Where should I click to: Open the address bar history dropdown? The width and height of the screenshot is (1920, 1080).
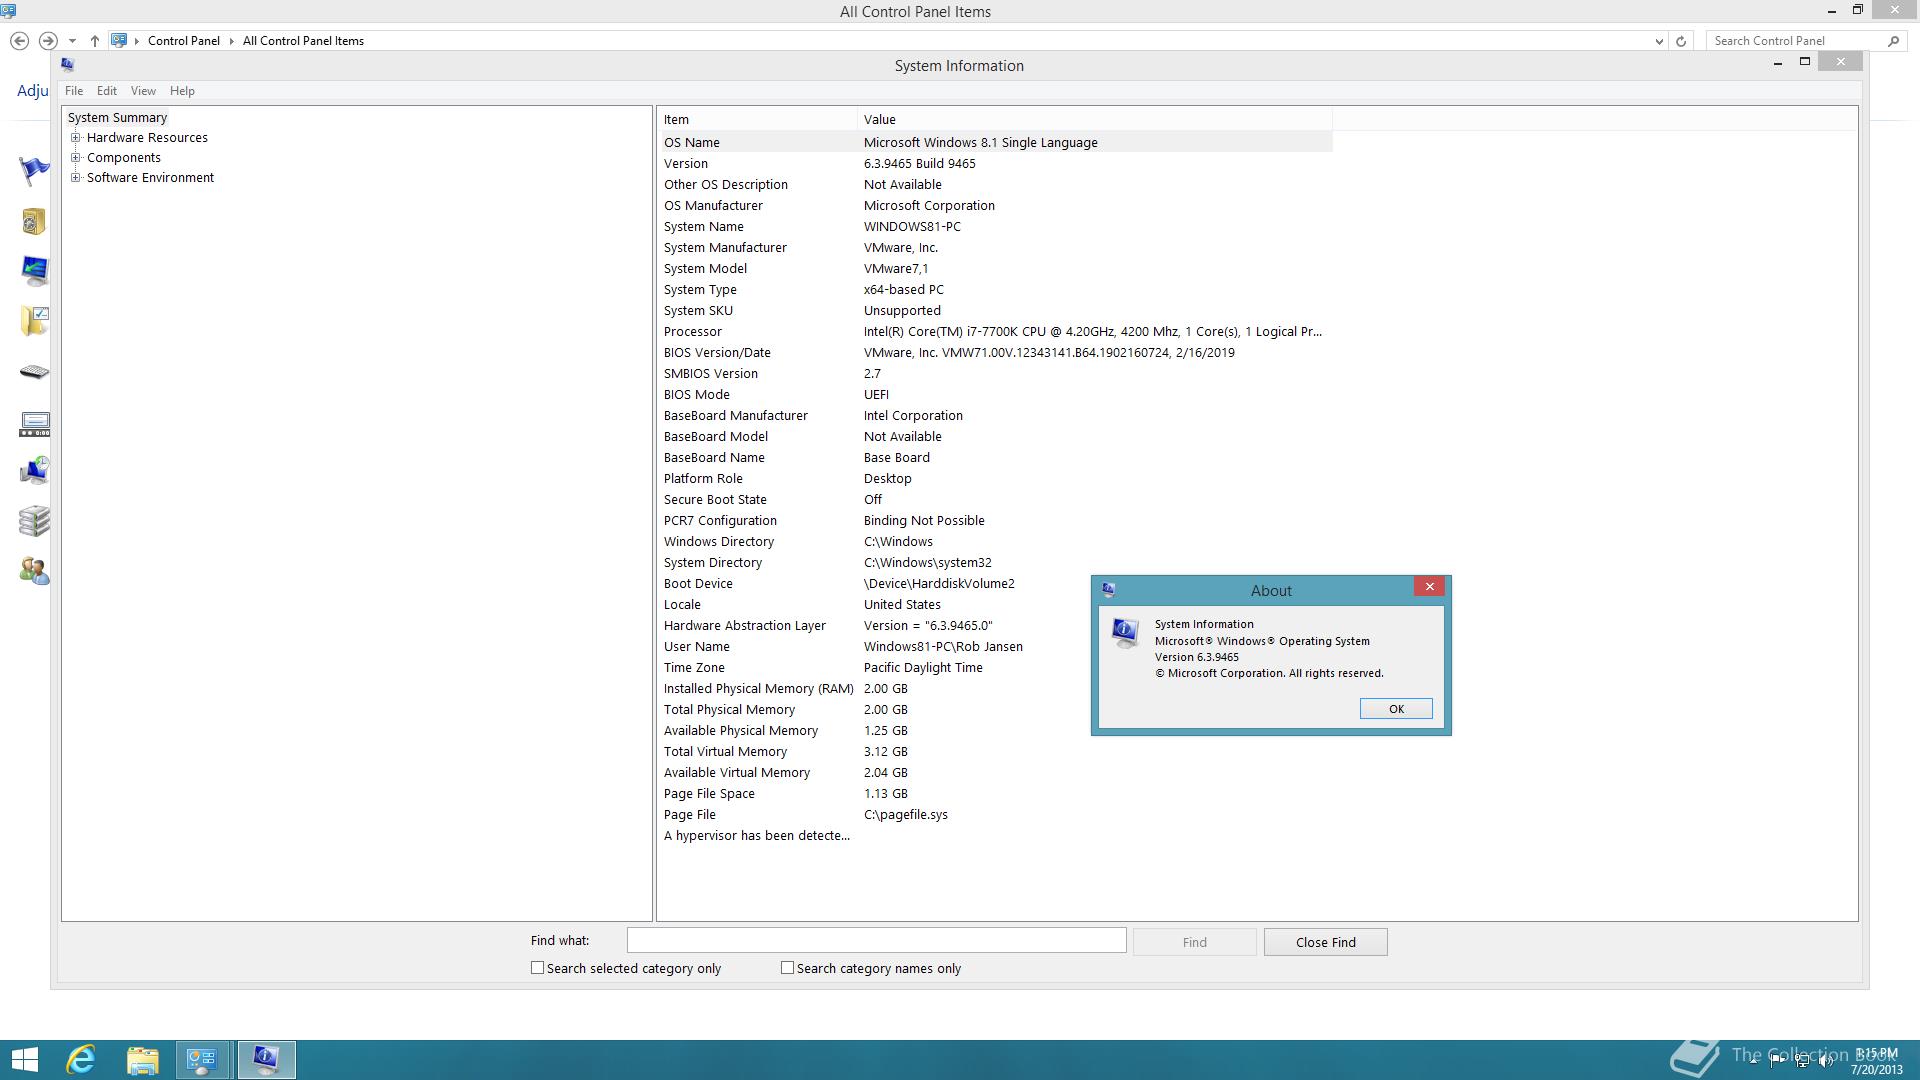pos(1659,41)
